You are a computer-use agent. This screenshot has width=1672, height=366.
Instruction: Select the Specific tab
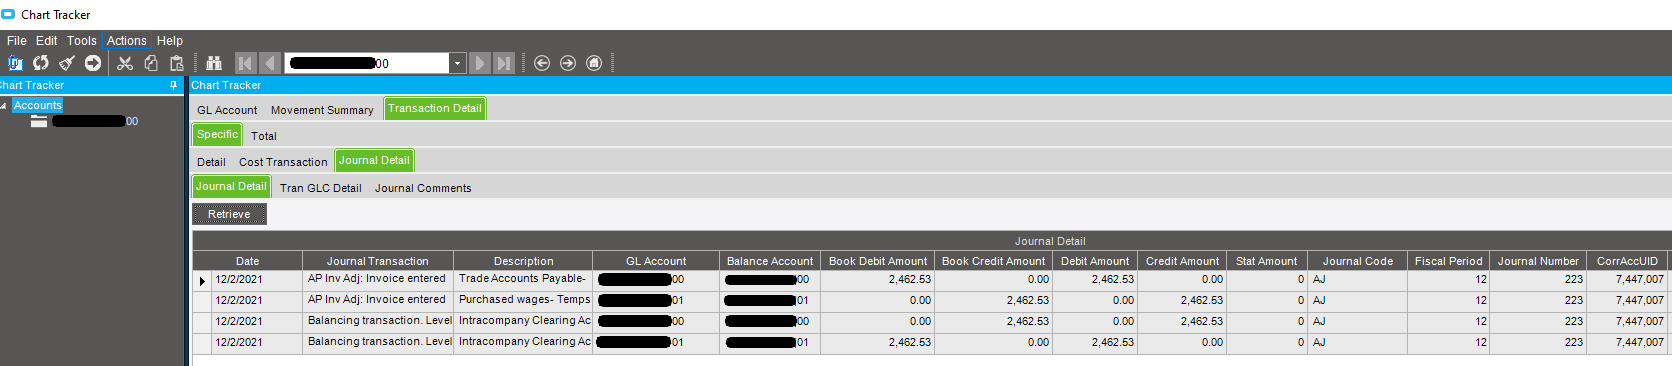click(x=218, y=134)
